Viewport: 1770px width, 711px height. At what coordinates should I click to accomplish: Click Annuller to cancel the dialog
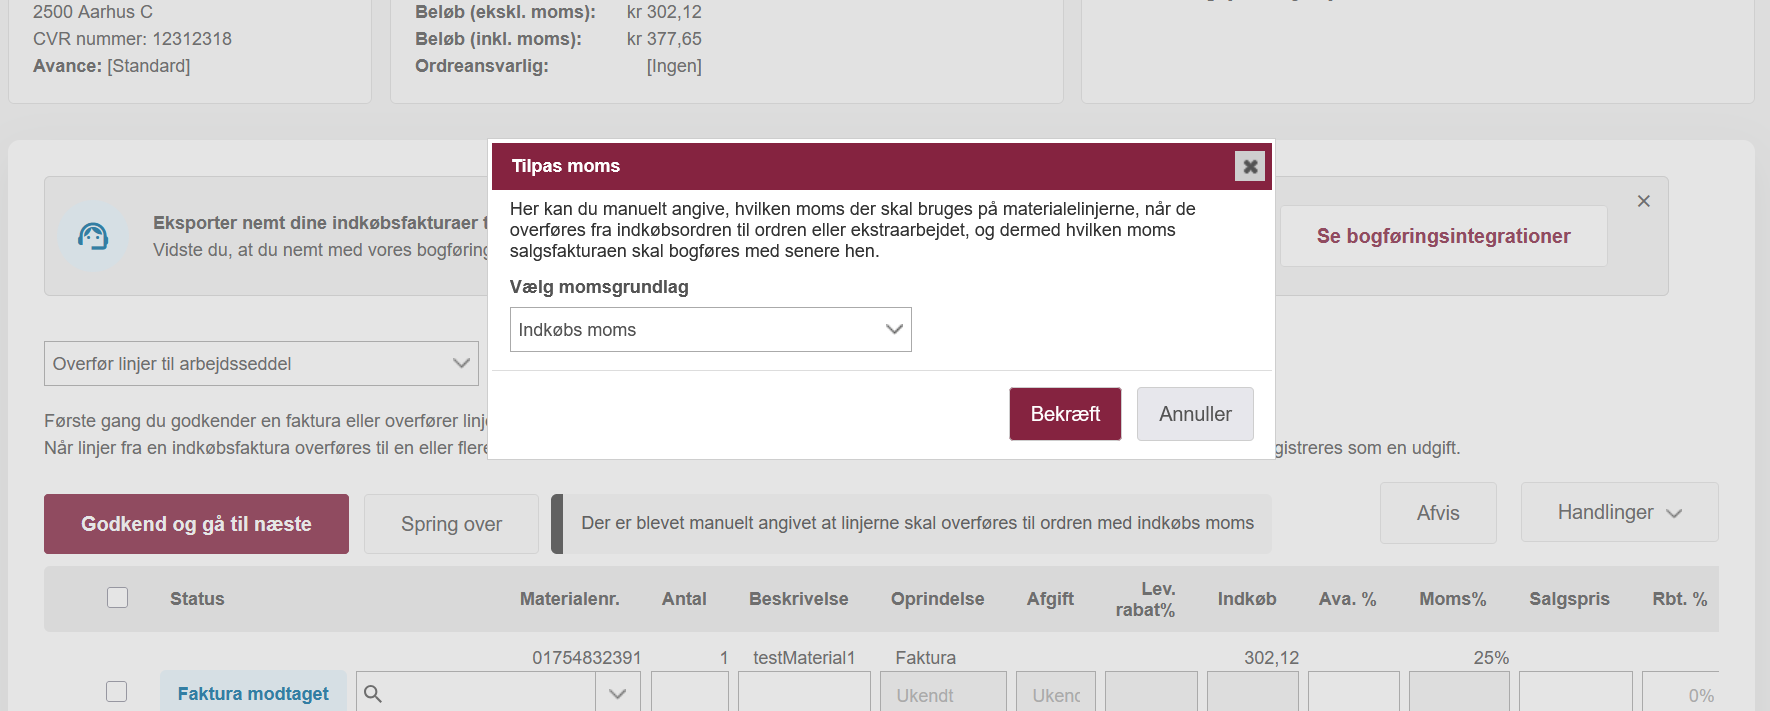(1195, 414)
